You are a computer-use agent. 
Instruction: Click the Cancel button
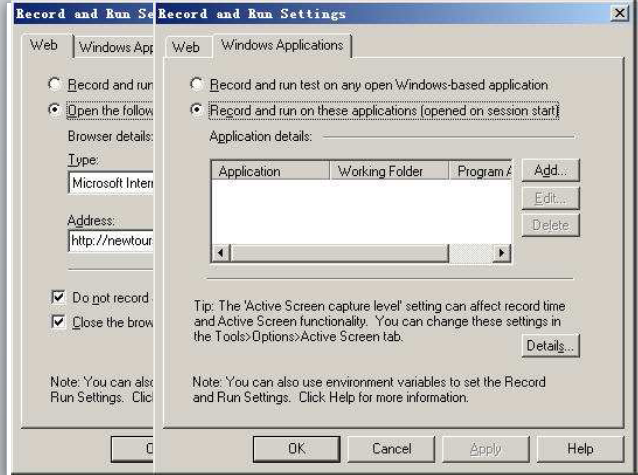391,449
